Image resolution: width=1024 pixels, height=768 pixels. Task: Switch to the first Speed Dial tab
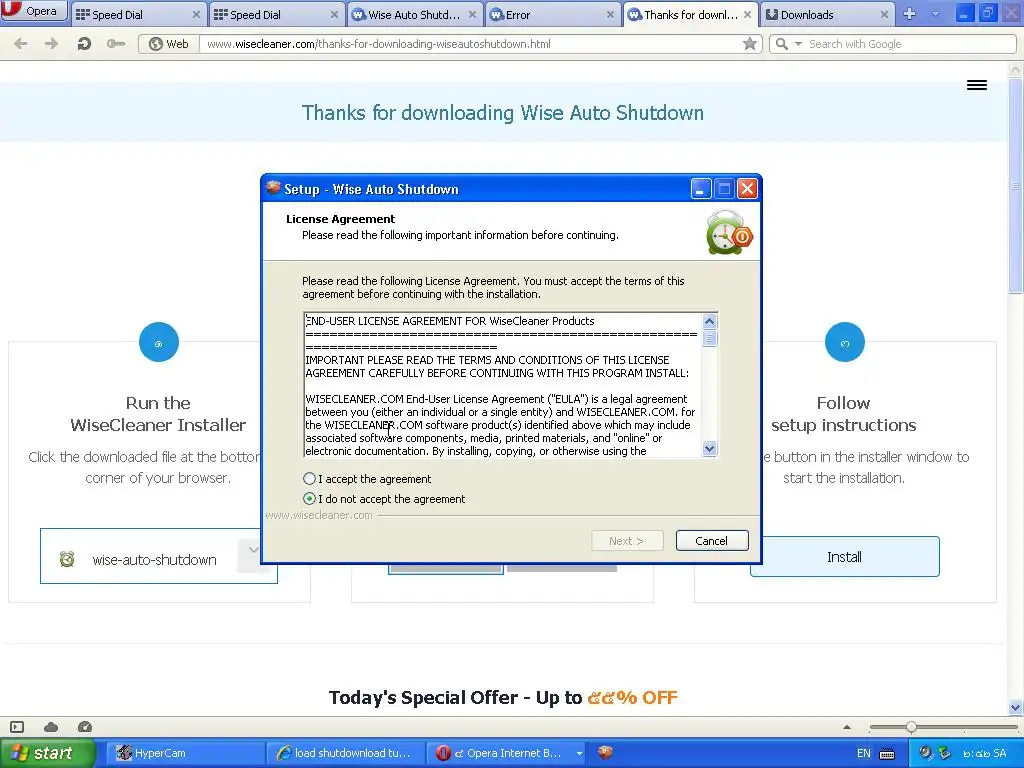(x=137, y=14)
